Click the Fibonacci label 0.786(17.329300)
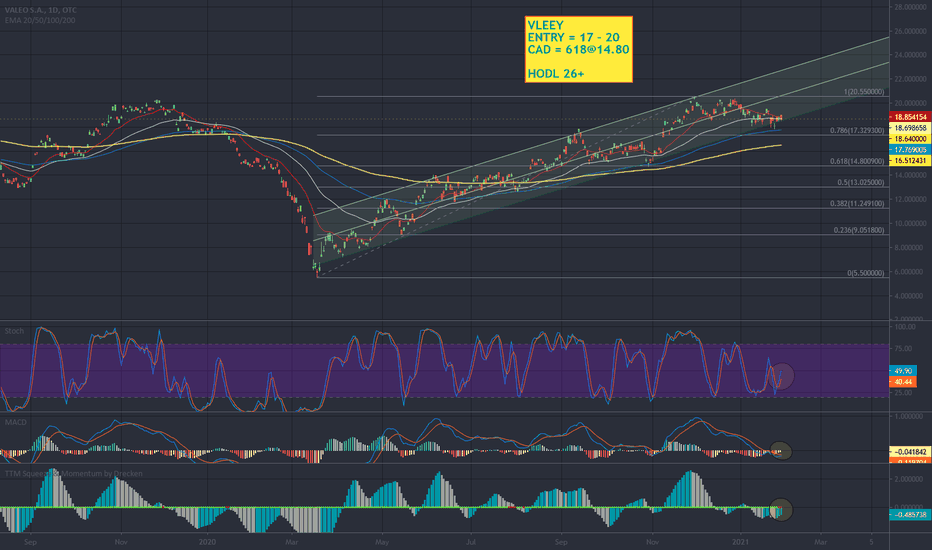The image size is (932, 550). [x=857, y=130]
